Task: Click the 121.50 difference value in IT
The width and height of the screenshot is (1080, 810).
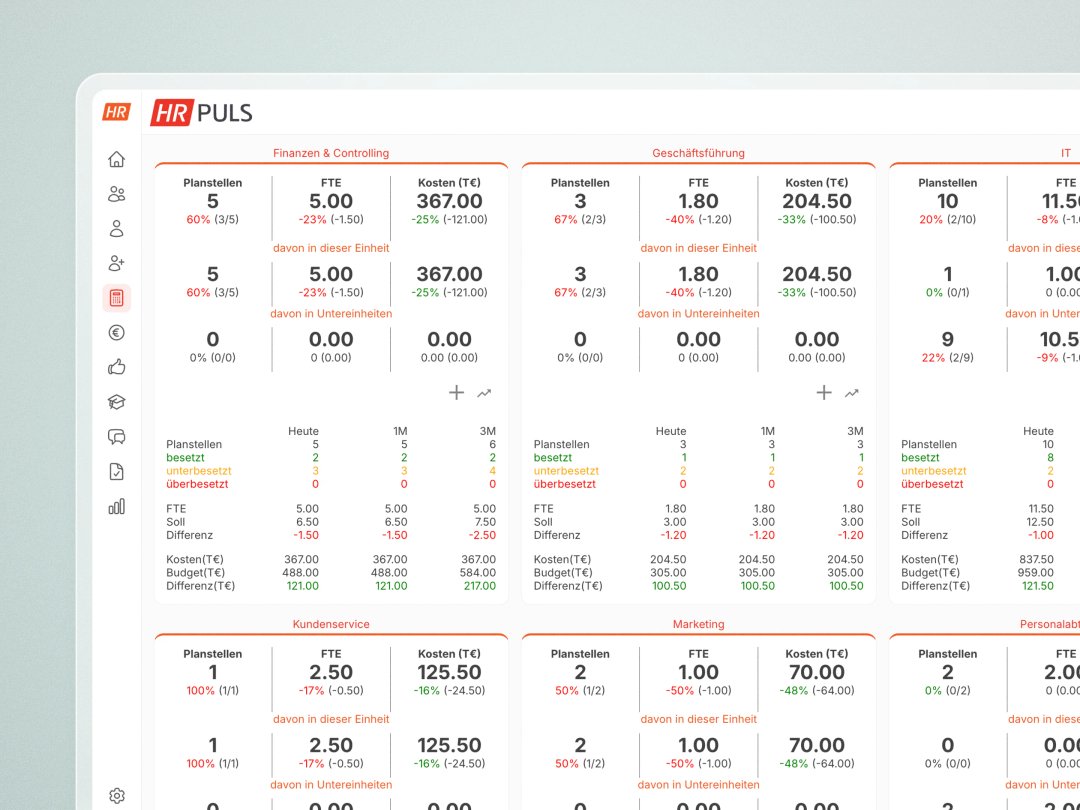Action: click(x=1038, y=585)
